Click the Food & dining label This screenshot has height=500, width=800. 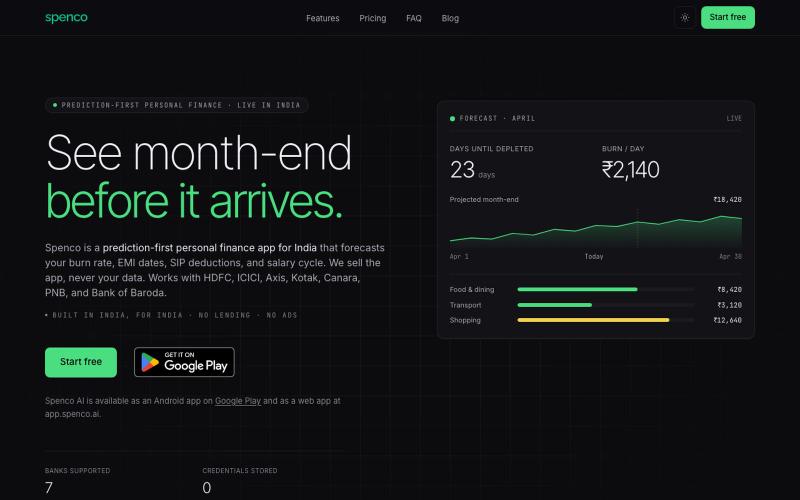pos(472,289)
